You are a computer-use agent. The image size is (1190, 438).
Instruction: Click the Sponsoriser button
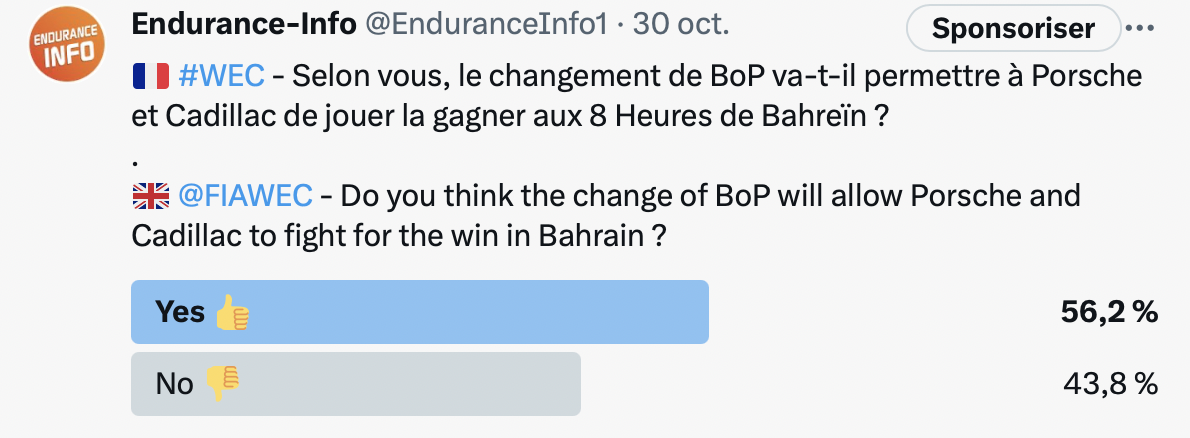(1013, 28)
